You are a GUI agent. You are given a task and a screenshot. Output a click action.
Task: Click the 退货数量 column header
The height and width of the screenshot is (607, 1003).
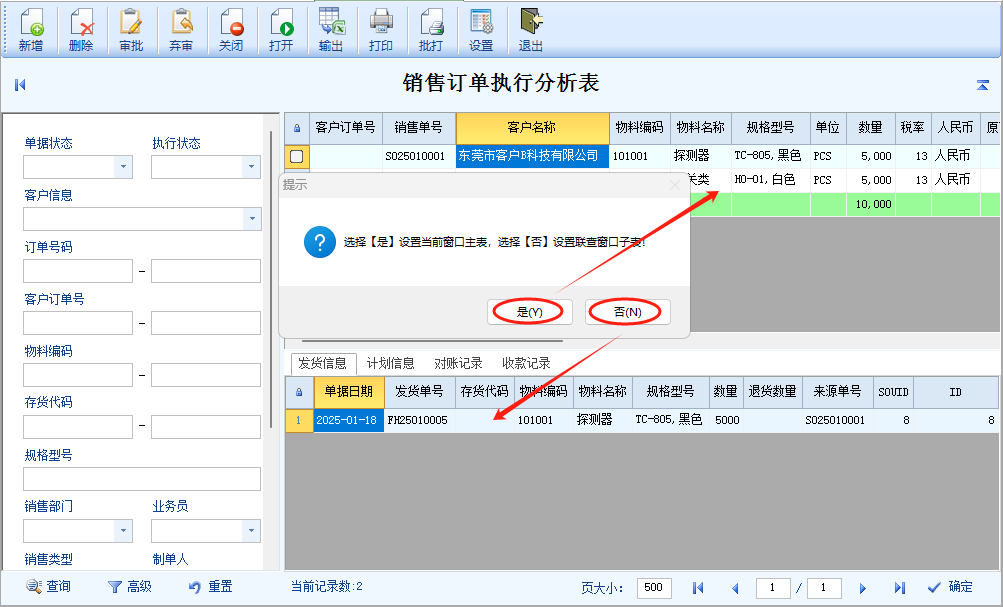click(773, 392)
